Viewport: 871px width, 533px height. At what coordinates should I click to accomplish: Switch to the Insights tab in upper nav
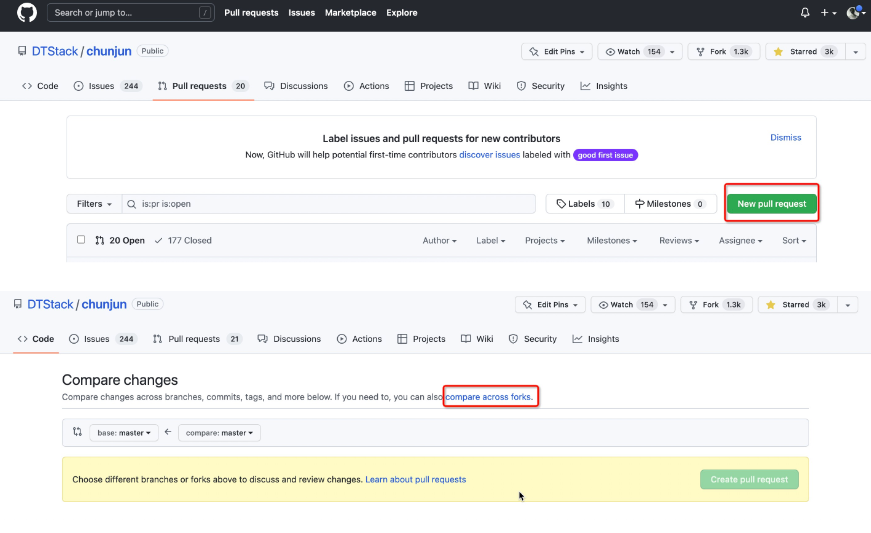pos(604,86)
